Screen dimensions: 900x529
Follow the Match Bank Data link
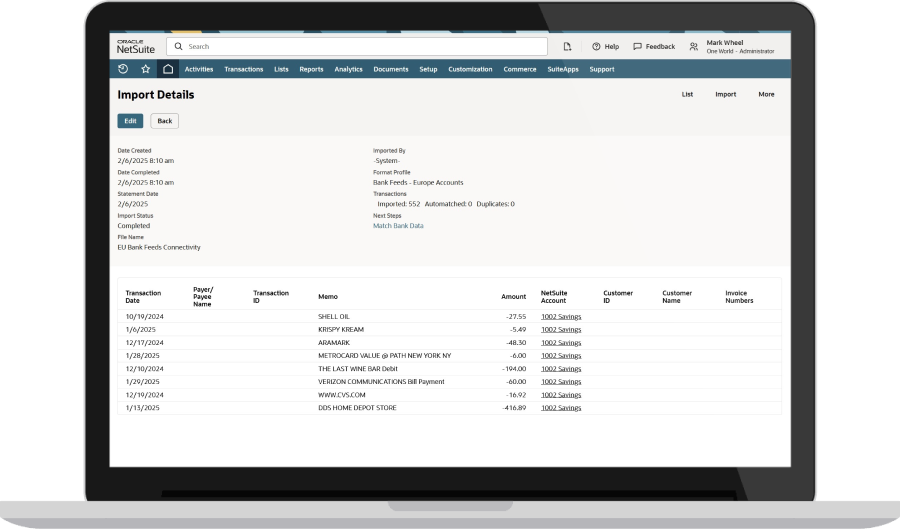[x=398, y=226]
